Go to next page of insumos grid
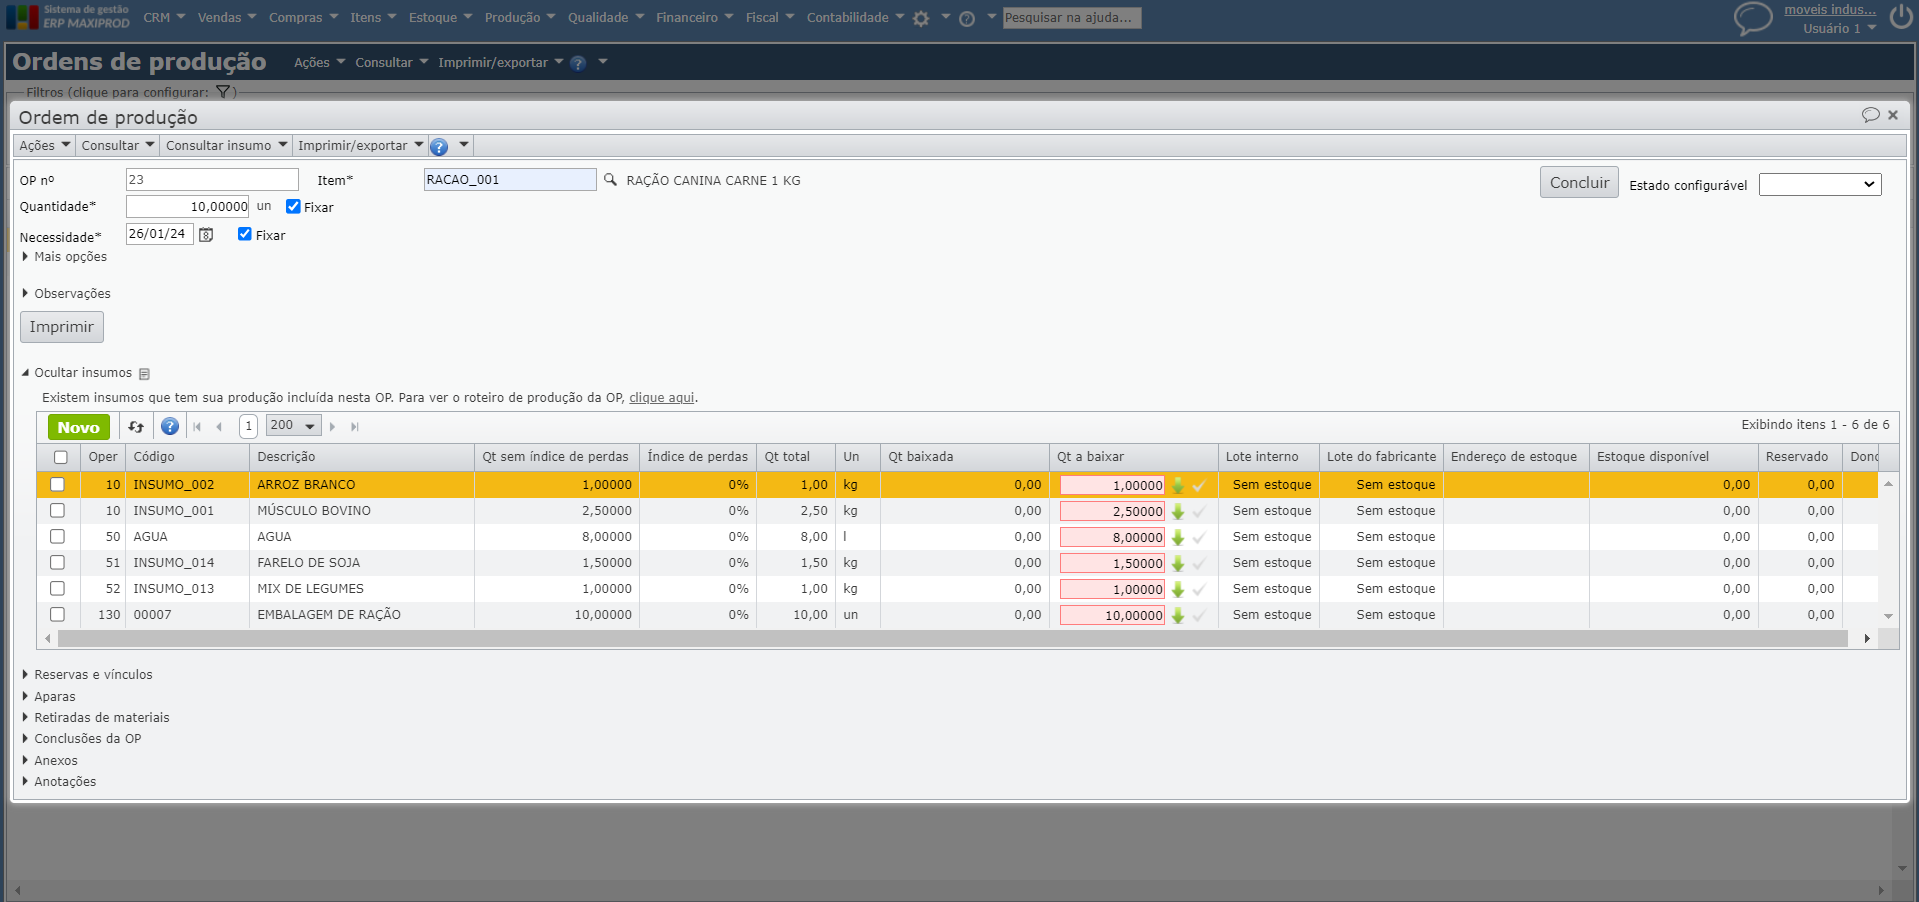Viewport: 1919px width, 902px height. point(333,427)
